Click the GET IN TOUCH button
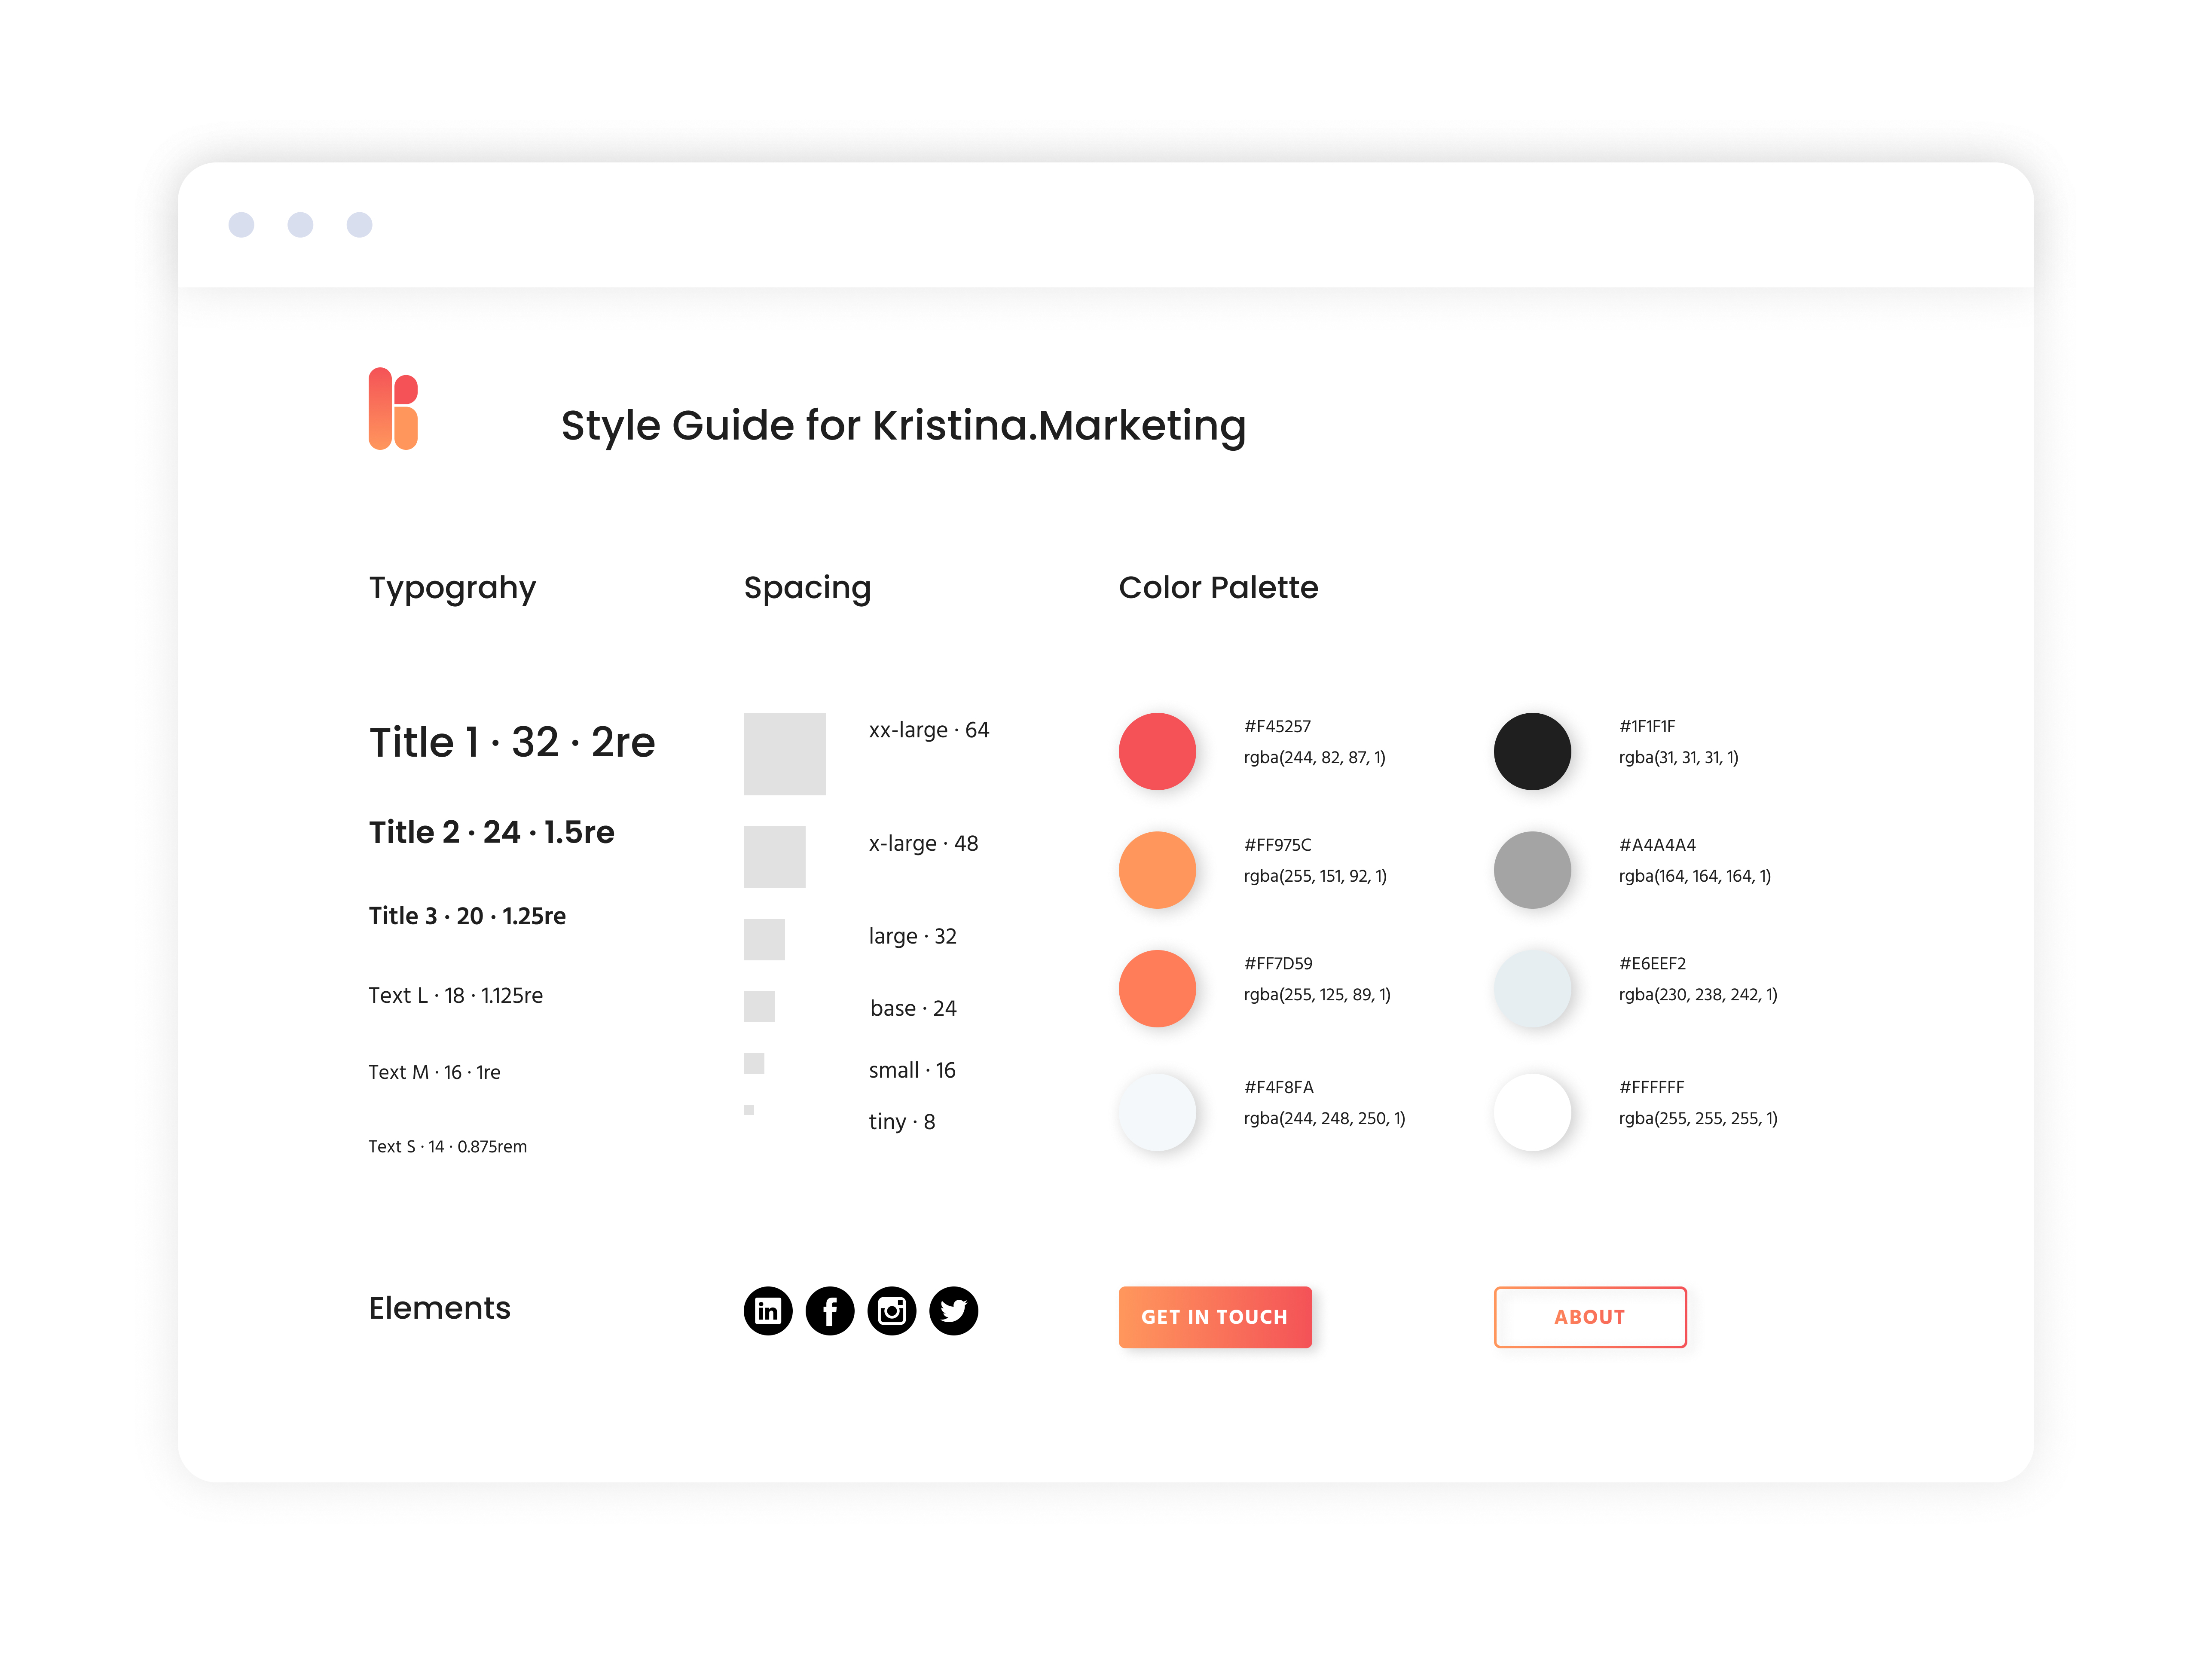Viewport: 2212px width, 1659px height. point(1216,1316)
